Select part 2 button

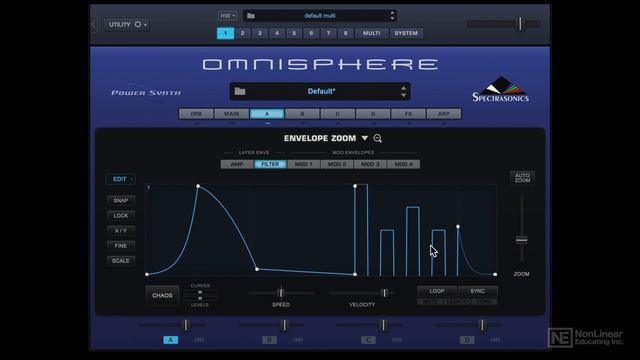242,33
